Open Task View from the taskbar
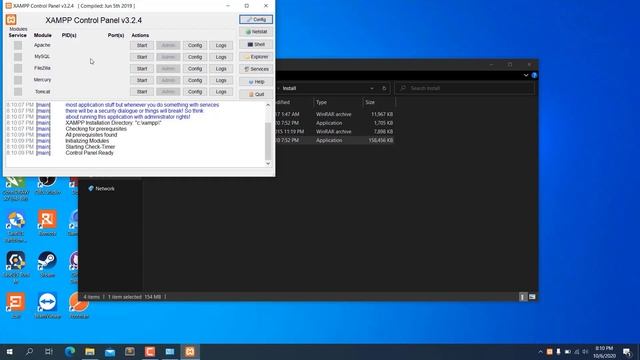The image size is (640, 360). tap(49, 351)
